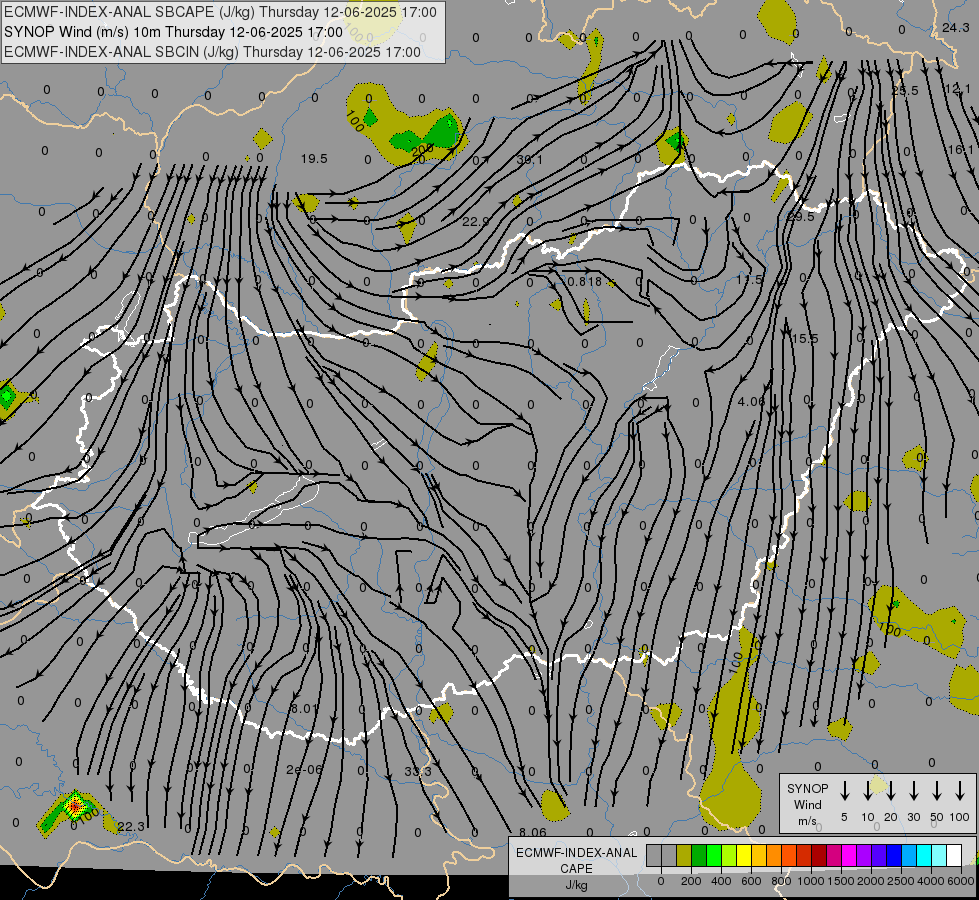Click the 1500 tick label on CAPE scale
This screenshot has width=979, height=900.
[x=840, y=881]
